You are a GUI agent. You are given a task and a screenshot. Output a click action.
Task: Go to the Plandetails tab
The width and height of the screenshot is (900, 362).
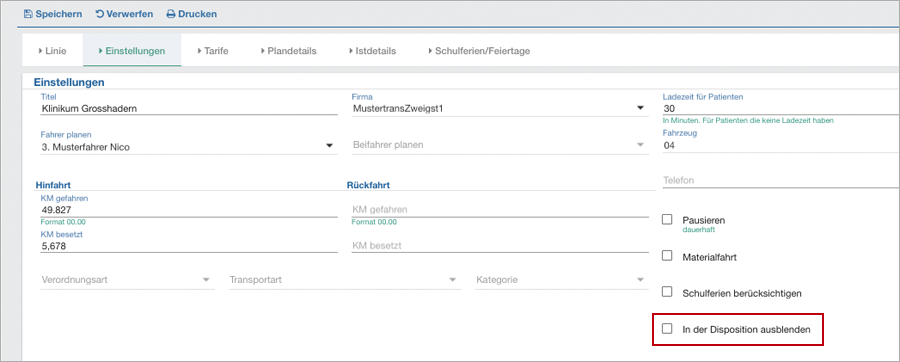[x=288, y=50]
